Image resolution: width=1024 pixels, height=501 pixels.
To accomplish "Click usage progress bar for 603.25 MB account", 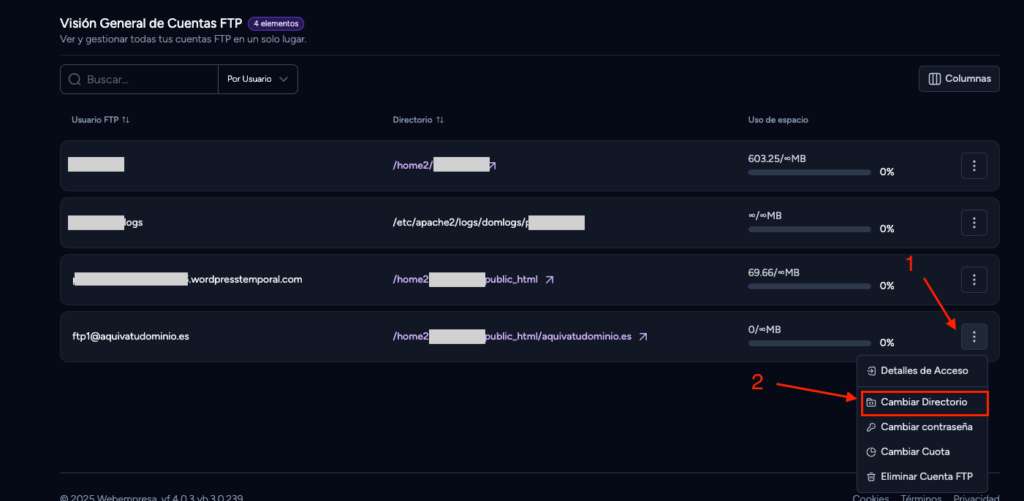I will point(809,172).
